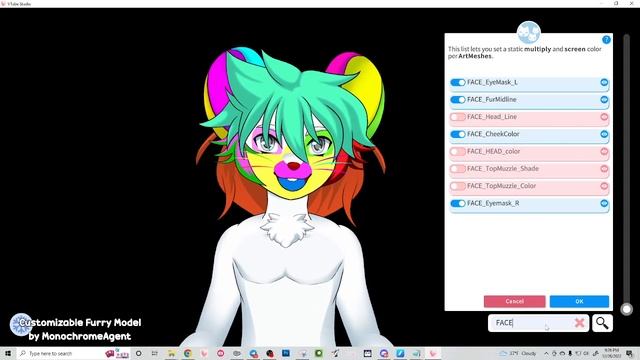Image resolution: width=640 pixels, height=360 pixels.
Task: Open Chrome from the taskbar
Action: (x=188, y=353)
